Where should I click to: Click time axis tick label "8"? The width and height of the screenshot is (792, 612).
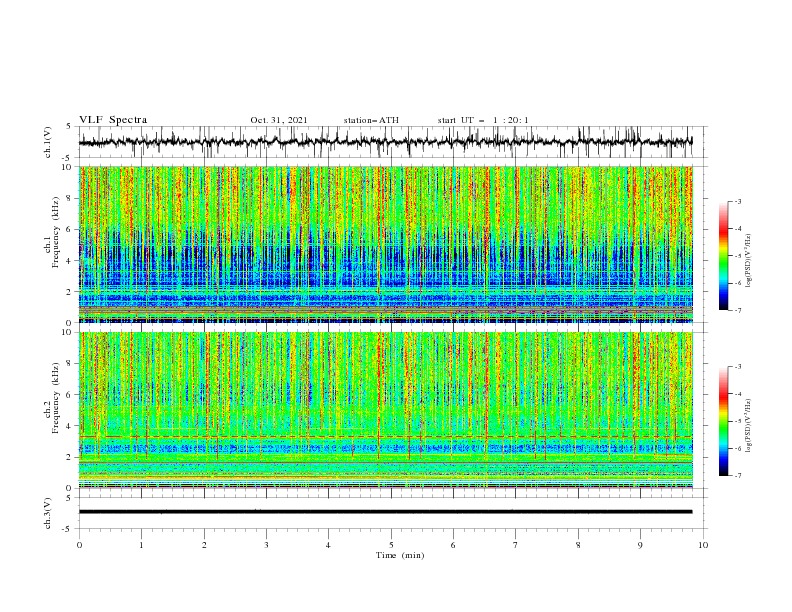click(x=578, y=545)
